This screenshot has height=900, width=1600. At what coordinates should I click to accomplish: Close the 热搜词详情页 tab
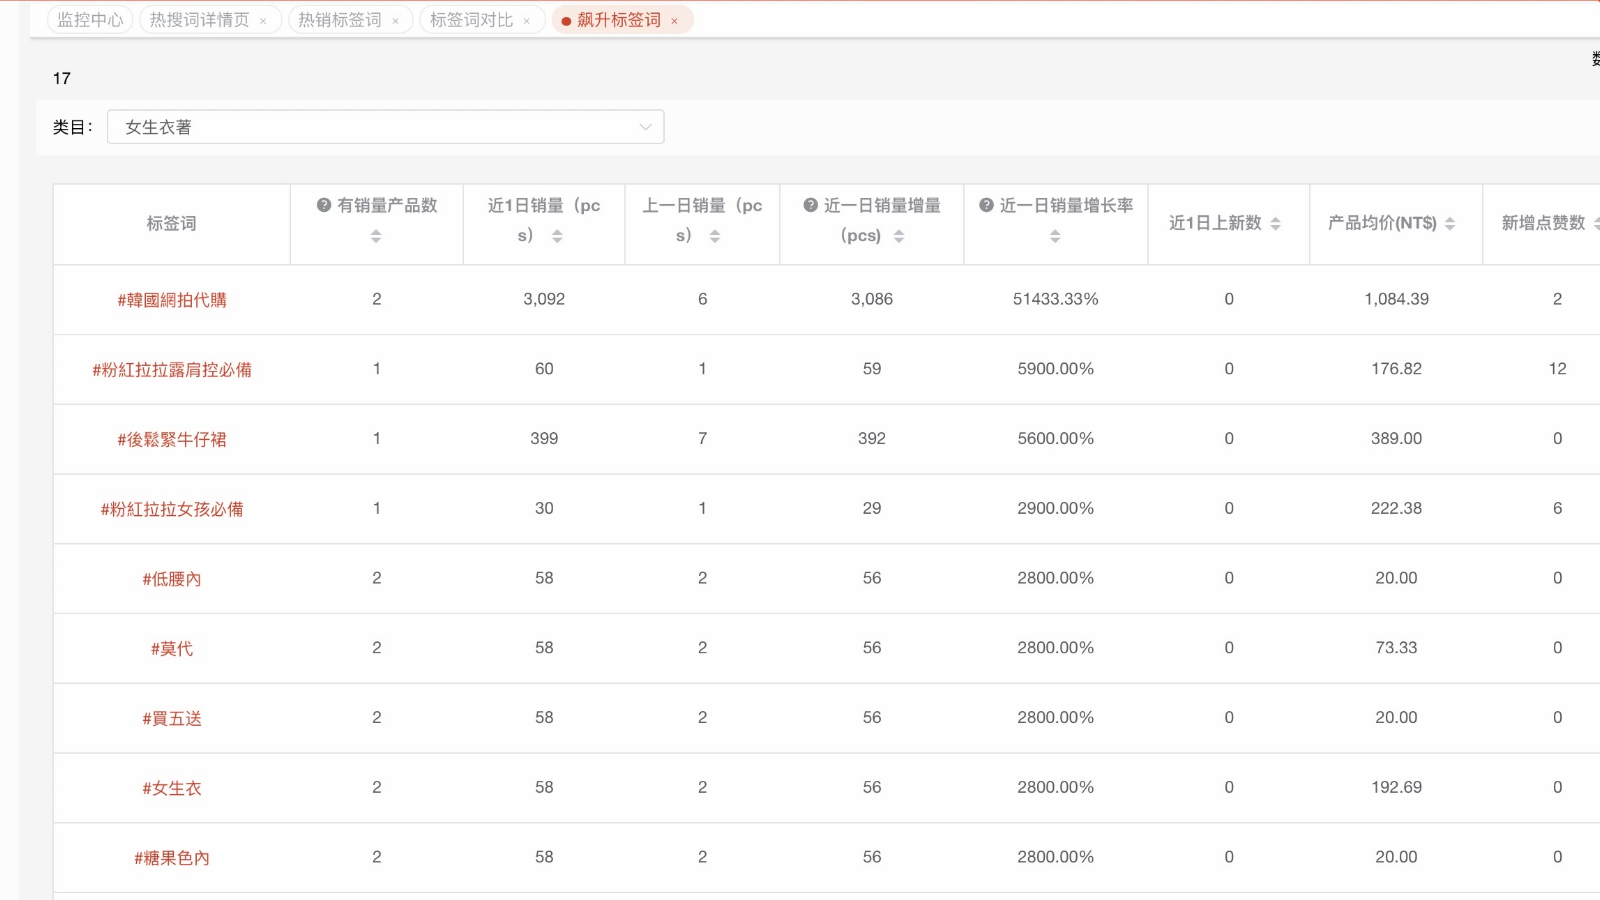263,21
